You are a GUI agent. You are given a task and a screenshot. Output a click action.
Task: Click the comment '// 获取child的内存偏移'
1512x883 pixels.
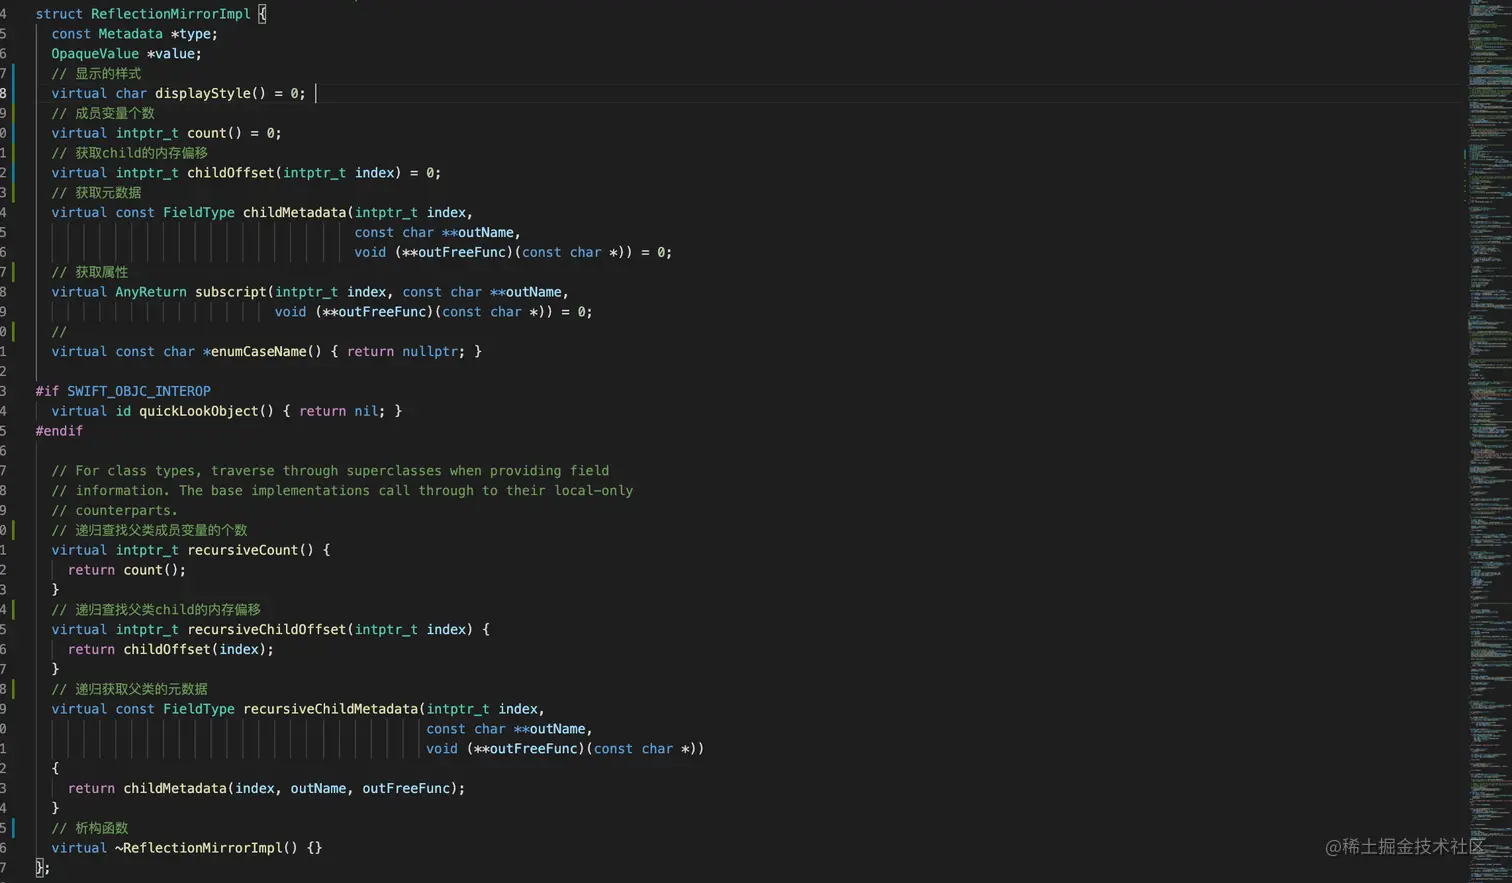[x=130, y=153]
